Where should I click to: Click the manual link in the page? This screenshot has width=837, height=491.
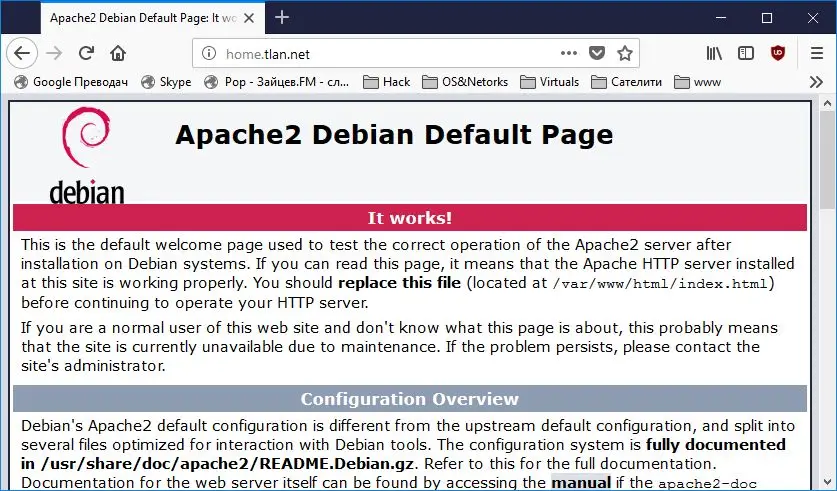(581, 483)
